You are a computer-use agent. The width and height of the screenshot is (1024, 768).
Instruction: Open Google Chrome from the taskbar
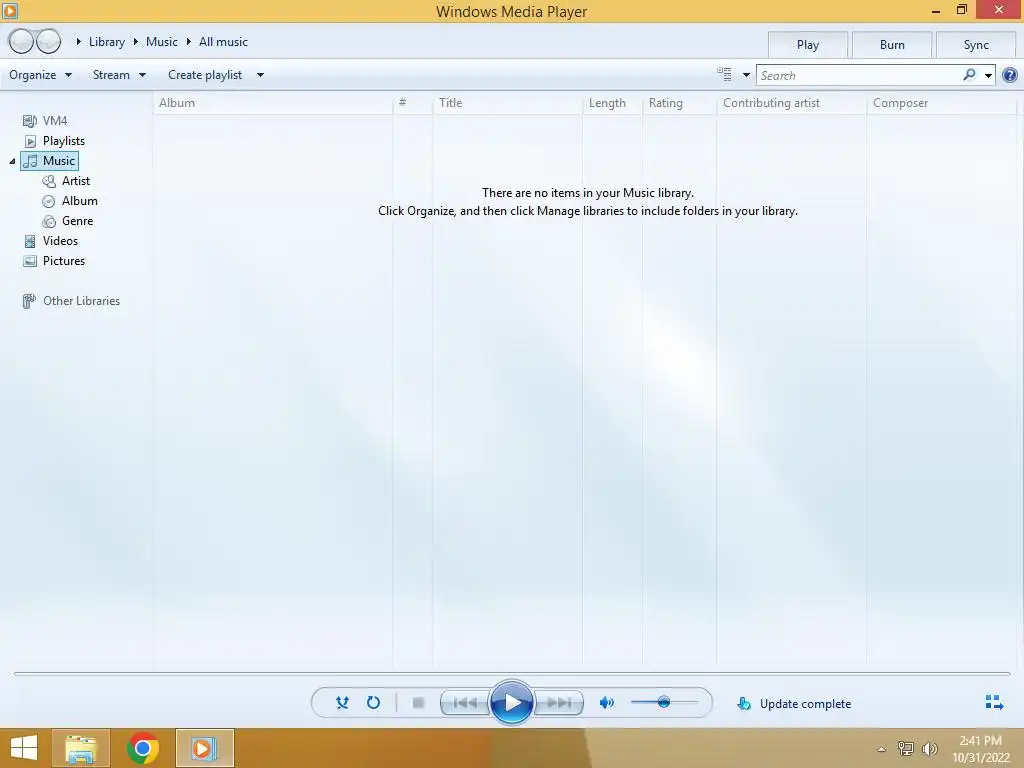click(143, 748)
